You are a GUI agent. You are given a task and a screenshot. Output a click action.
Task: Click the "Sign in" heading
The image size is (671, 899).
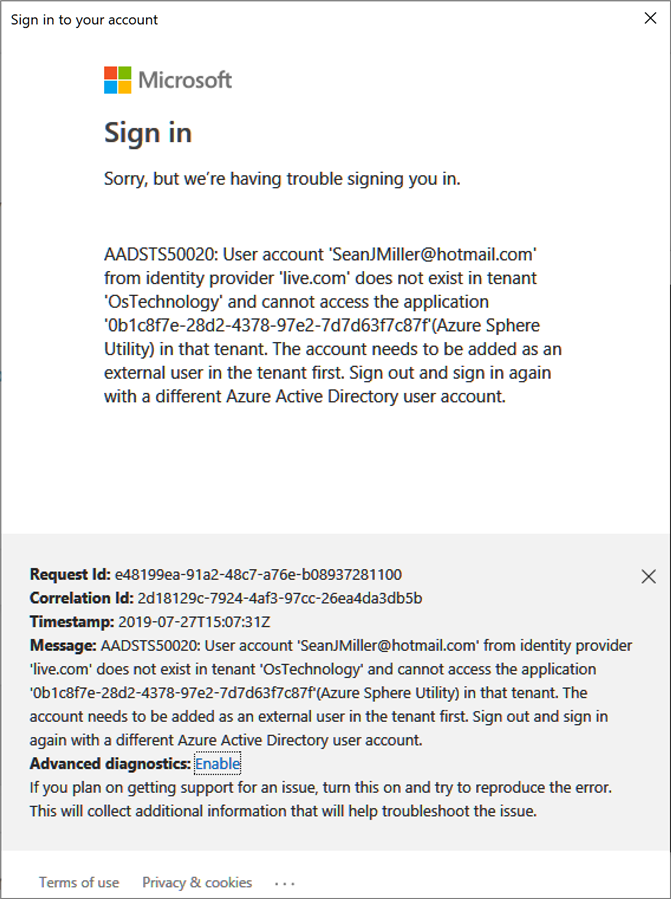[148, 133]
